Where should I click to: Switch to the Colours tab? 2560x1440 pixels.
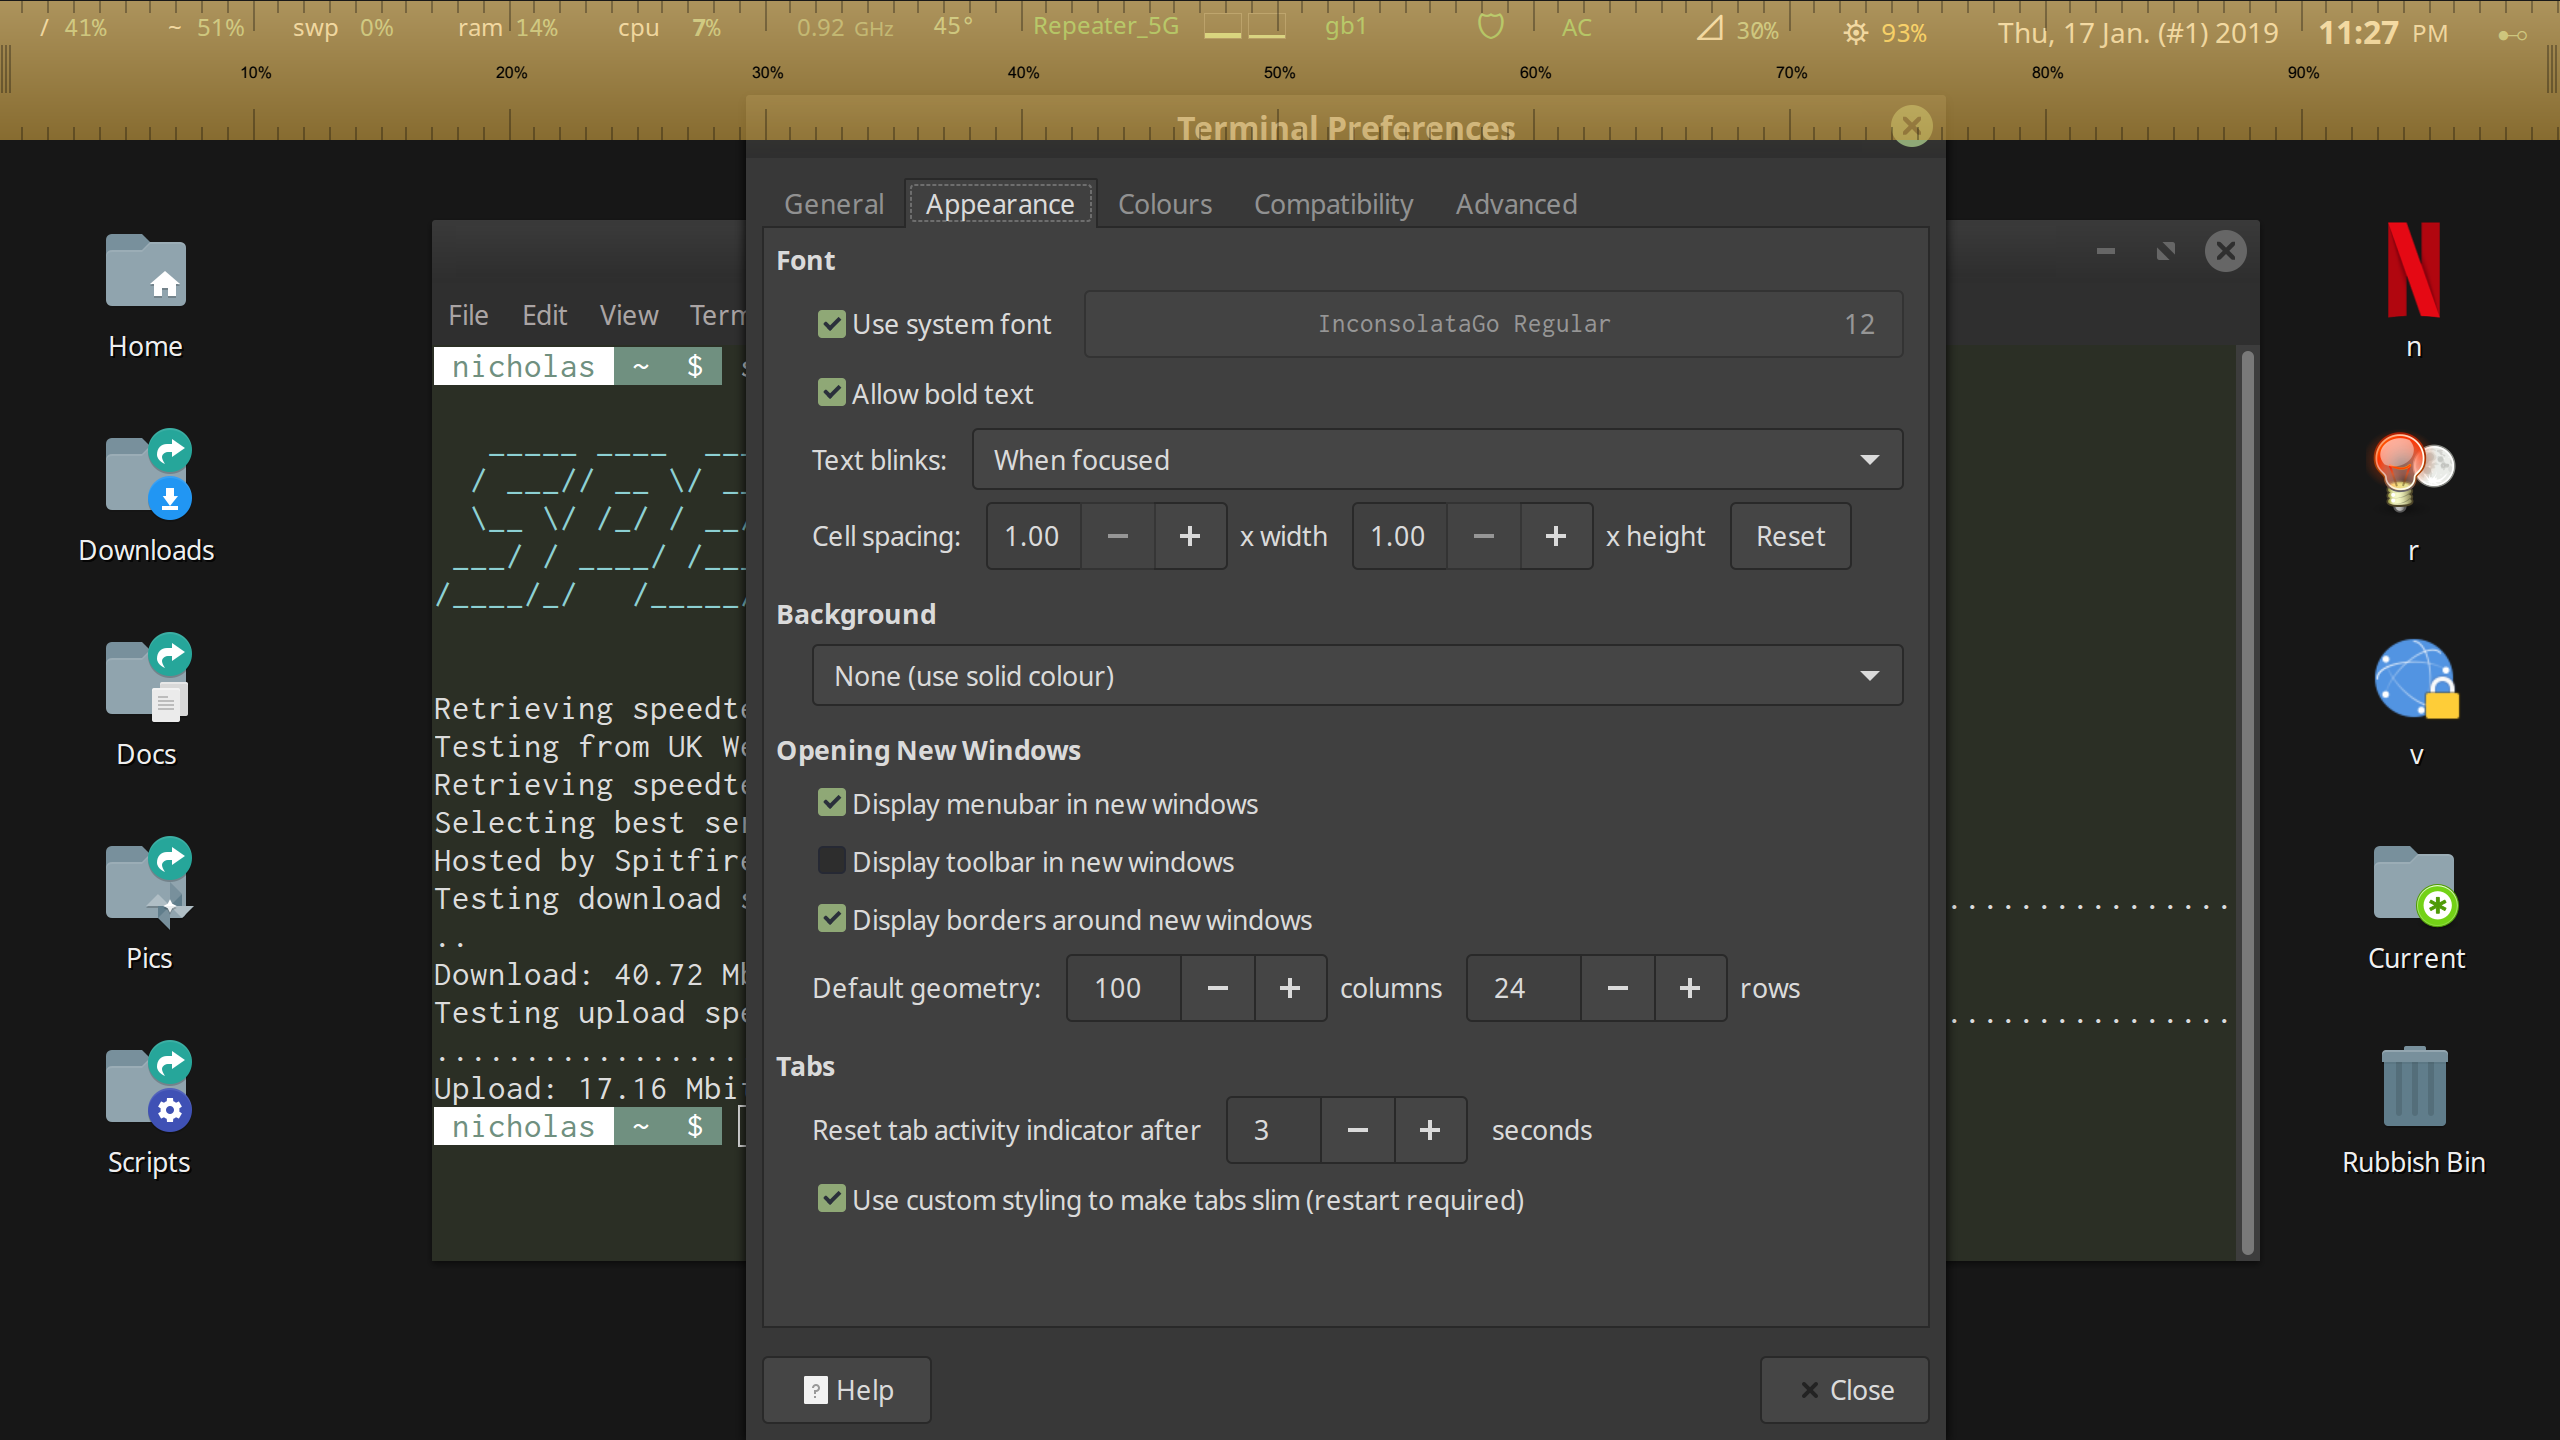(1164, 204)
